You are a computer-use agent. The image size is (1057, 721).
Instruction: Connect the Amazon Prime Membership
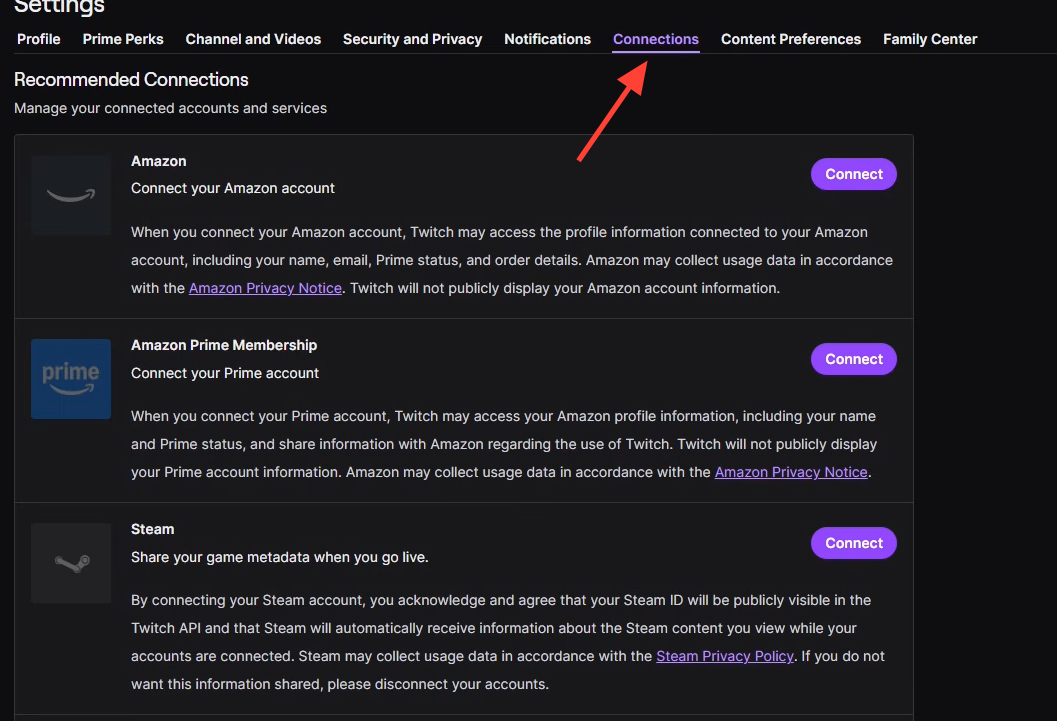tap(853, 359)
